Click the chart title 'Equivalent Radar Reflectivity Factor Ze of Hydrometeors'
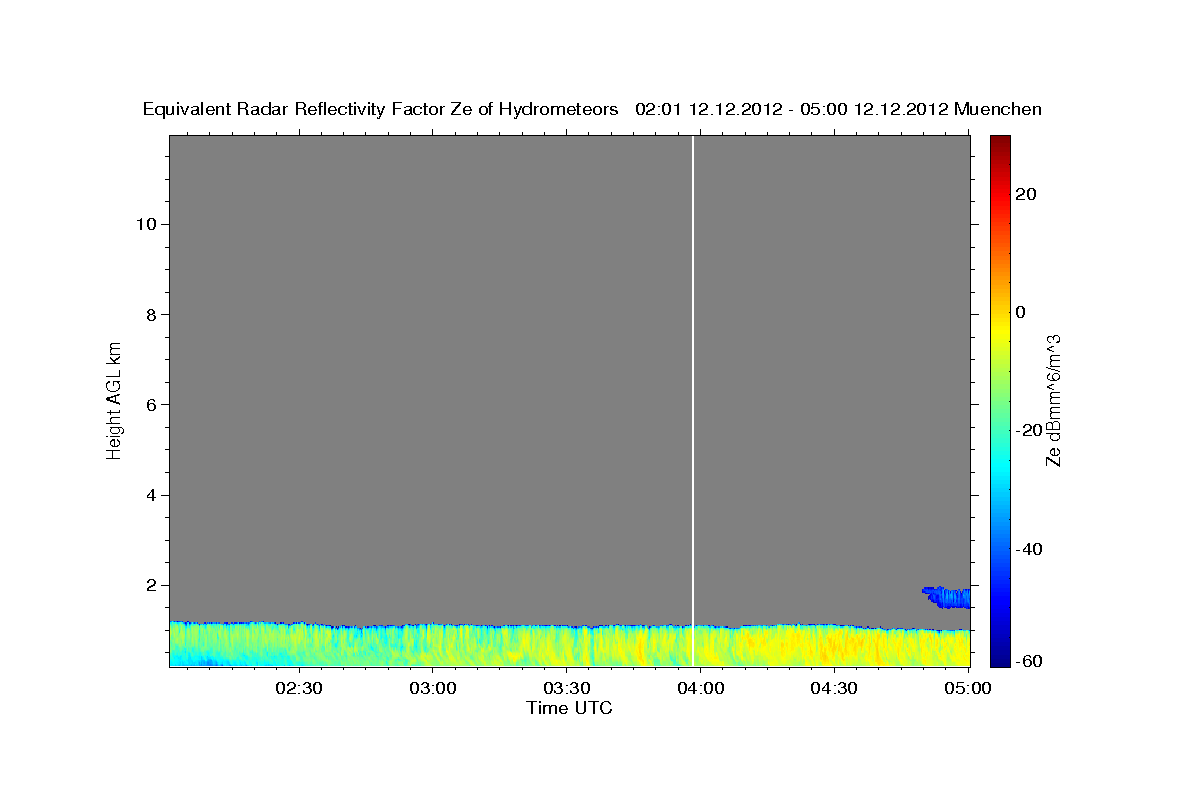Screen dimensions: 1200x800 point(380,109)
